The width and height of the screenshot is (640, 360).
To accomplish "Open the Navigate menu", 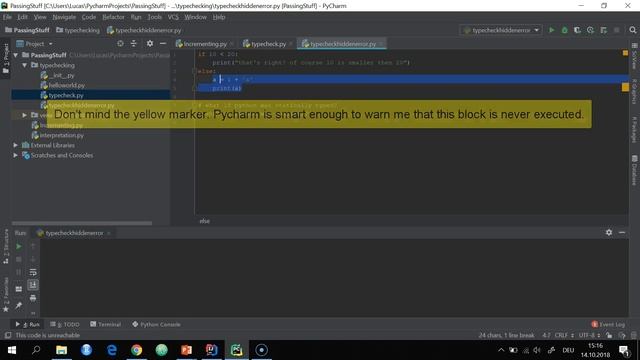I will tap(64, 17).
